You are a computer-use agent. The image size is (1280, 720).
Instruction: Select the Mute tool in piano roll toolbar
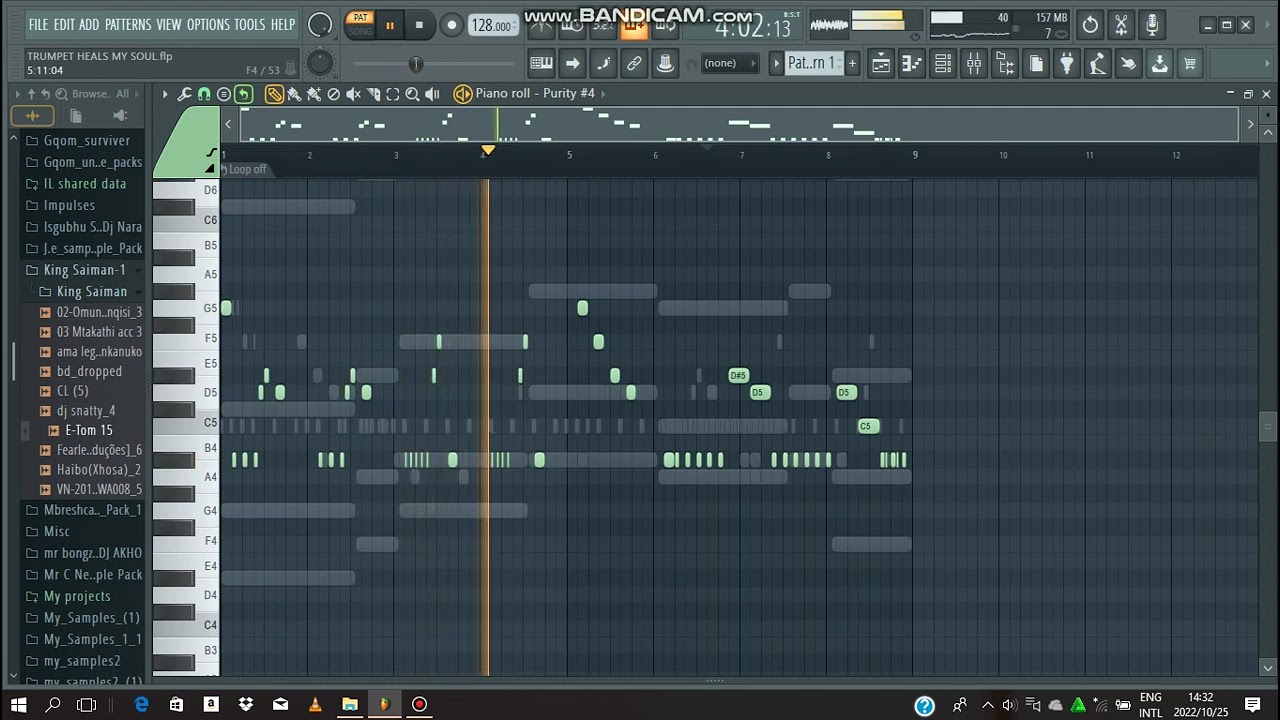pos(353,94)
